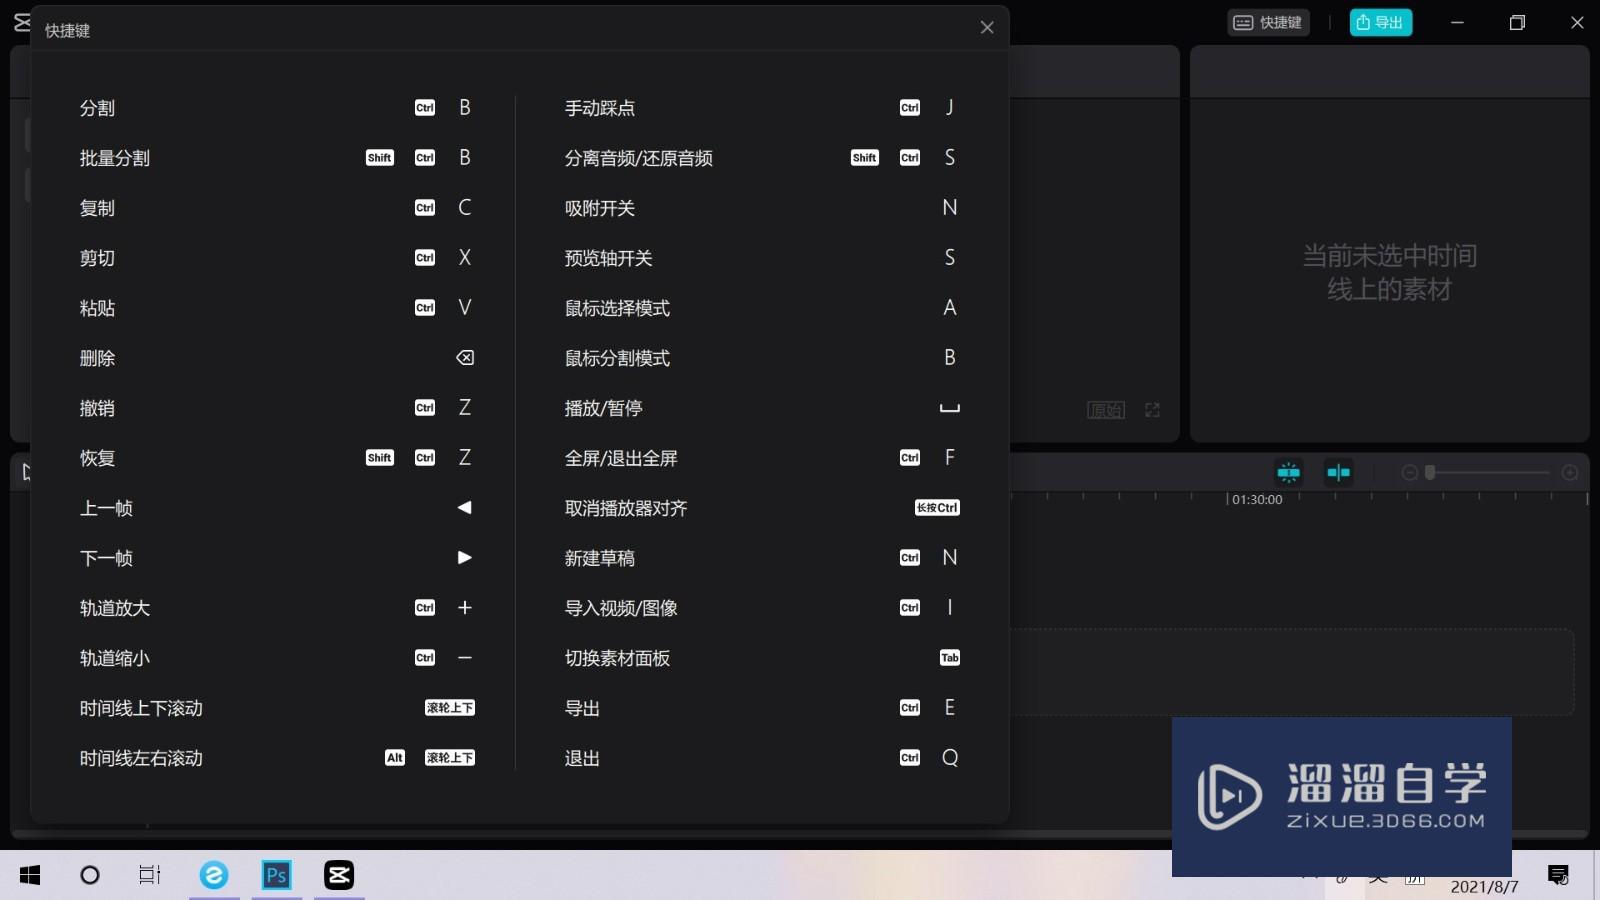Click the Alt key badge for 时间线左右滚动
Image resolution: width=1600 pixels, height=900 pixels.
tap(395, 758)
